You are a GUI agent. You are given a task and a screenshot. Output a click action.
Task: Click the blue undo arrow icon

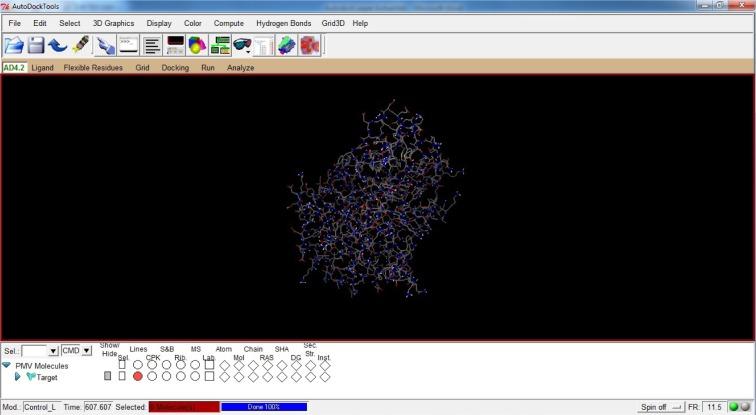[58, 45]
